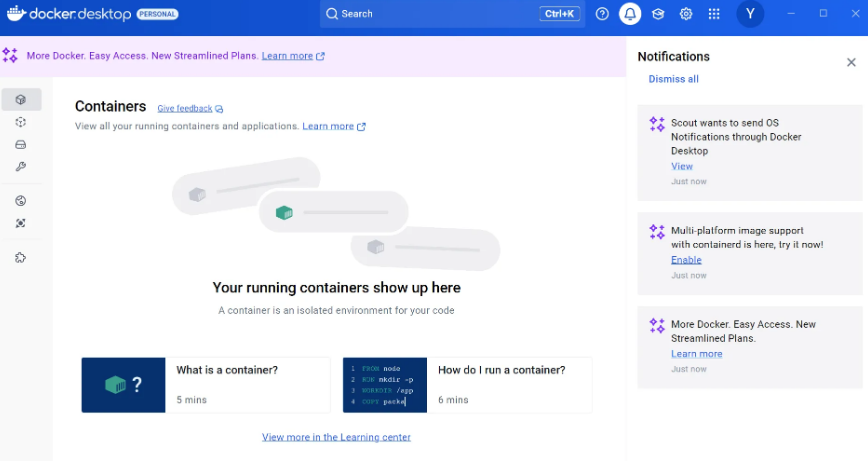Open the Extensions puzzle icon

[x=21, y=258]
